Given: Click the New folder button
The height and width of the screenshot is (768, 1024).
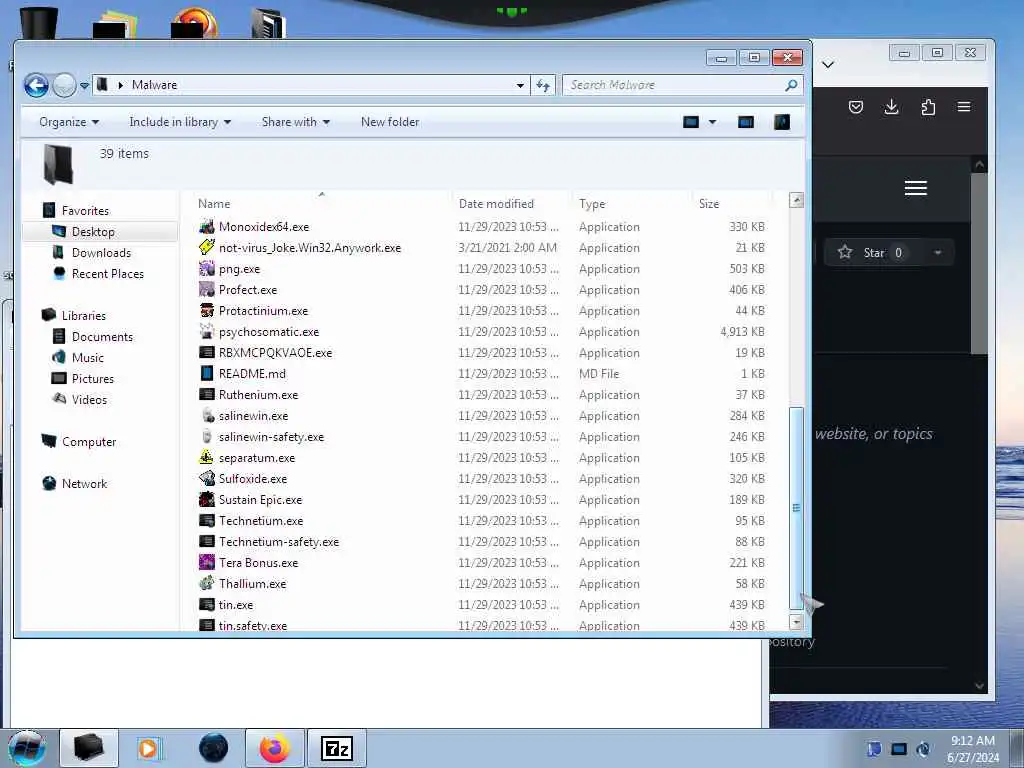Looking at the screenshot, I should click(390, 122).
